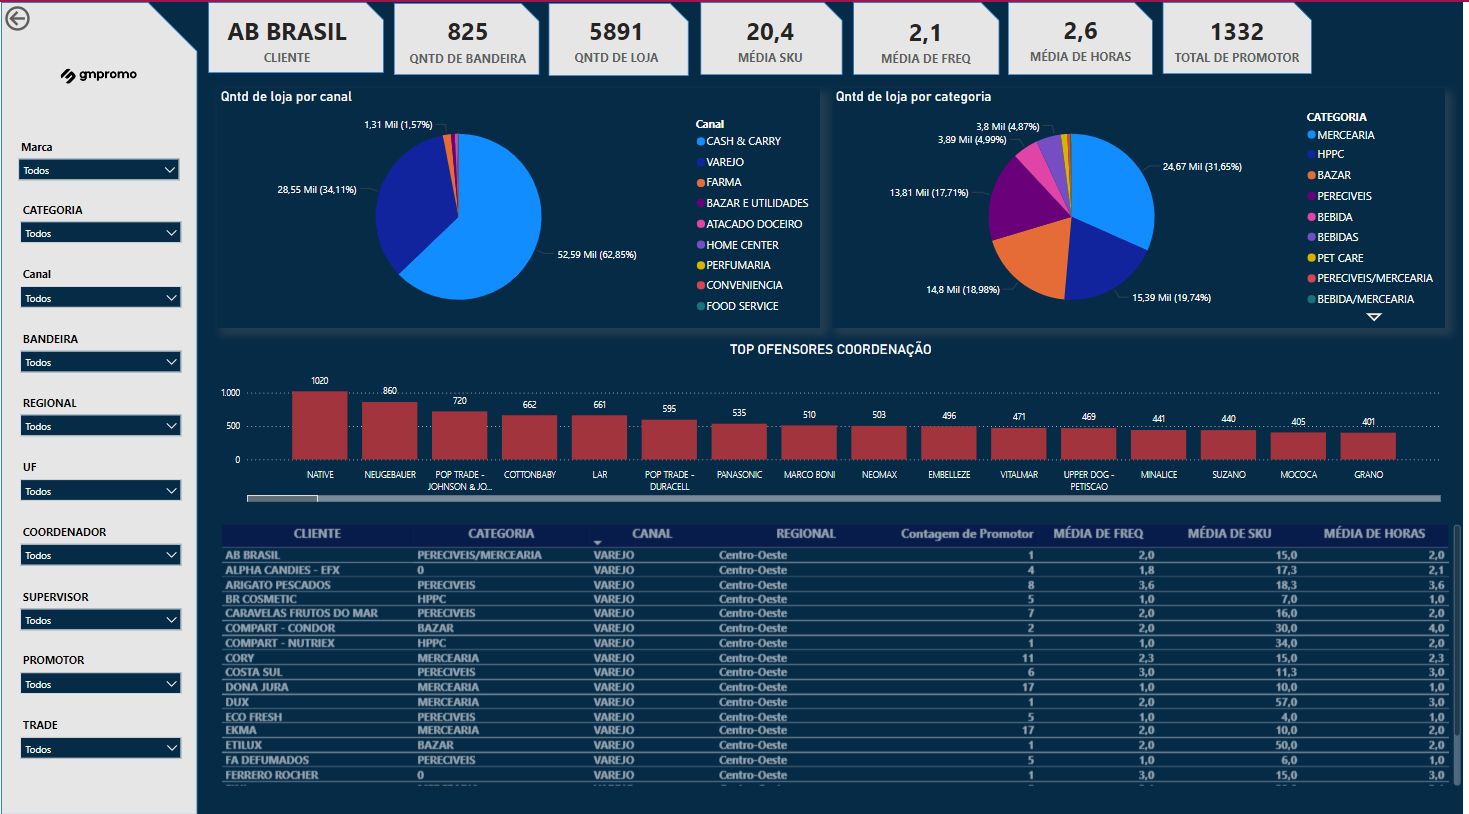
Task: Sort table by CANAL column header
Action: (x=652, y=534)
